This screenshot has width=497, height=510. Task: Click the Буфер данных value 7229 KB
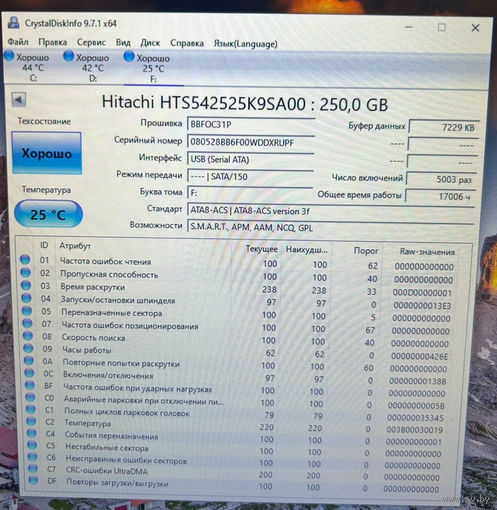444,127
